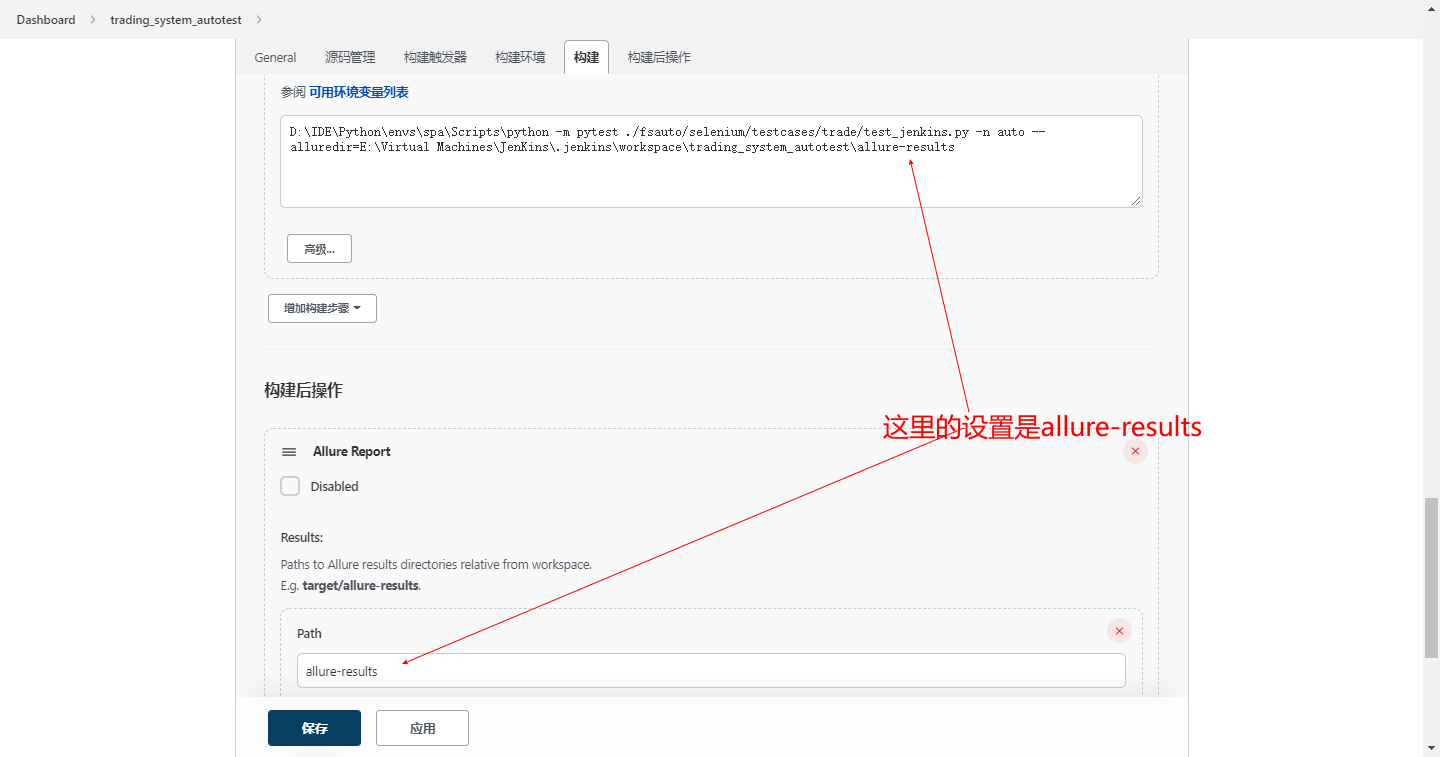
Task: Toggle the Disabled checkbox
Action: 290,486
